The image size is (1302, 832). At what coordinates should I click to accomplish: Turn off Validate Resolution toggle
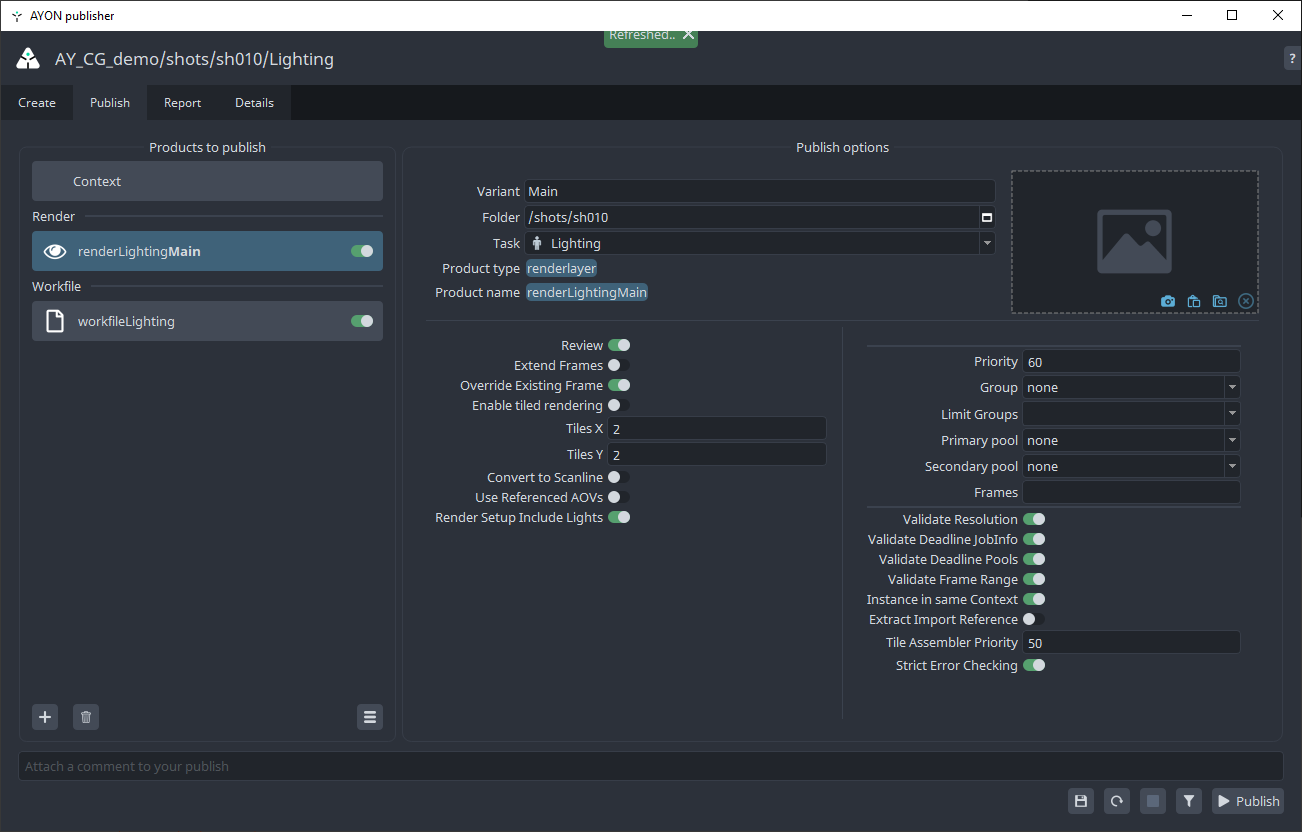coord(1034,520)
